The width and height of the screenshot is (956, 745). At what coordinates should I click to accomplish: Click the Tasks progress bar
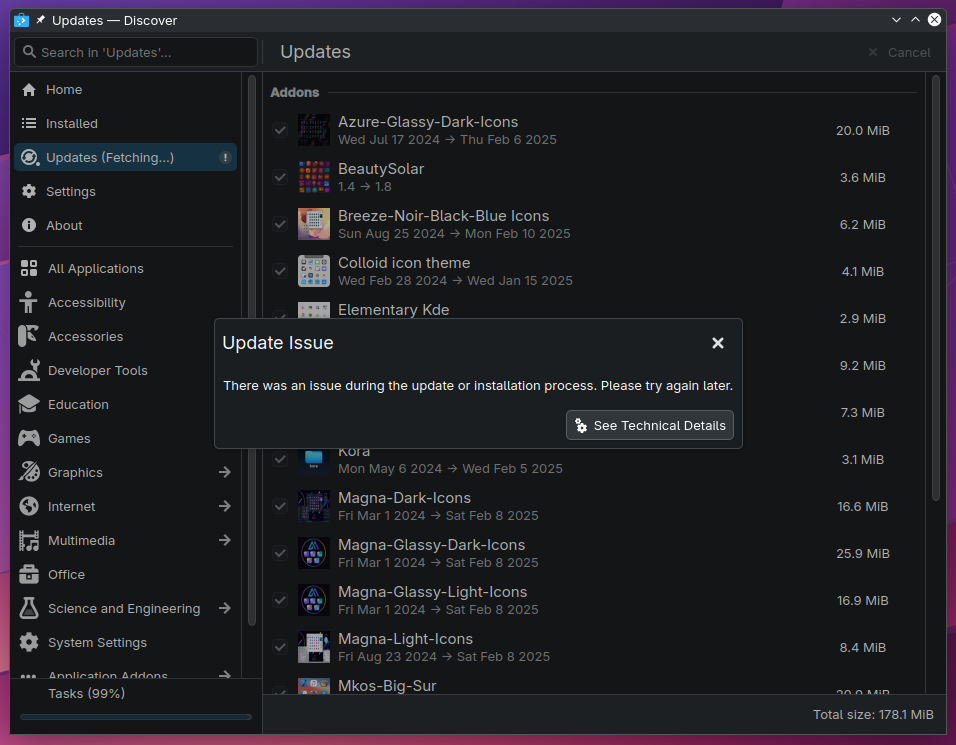click(136, 717)
